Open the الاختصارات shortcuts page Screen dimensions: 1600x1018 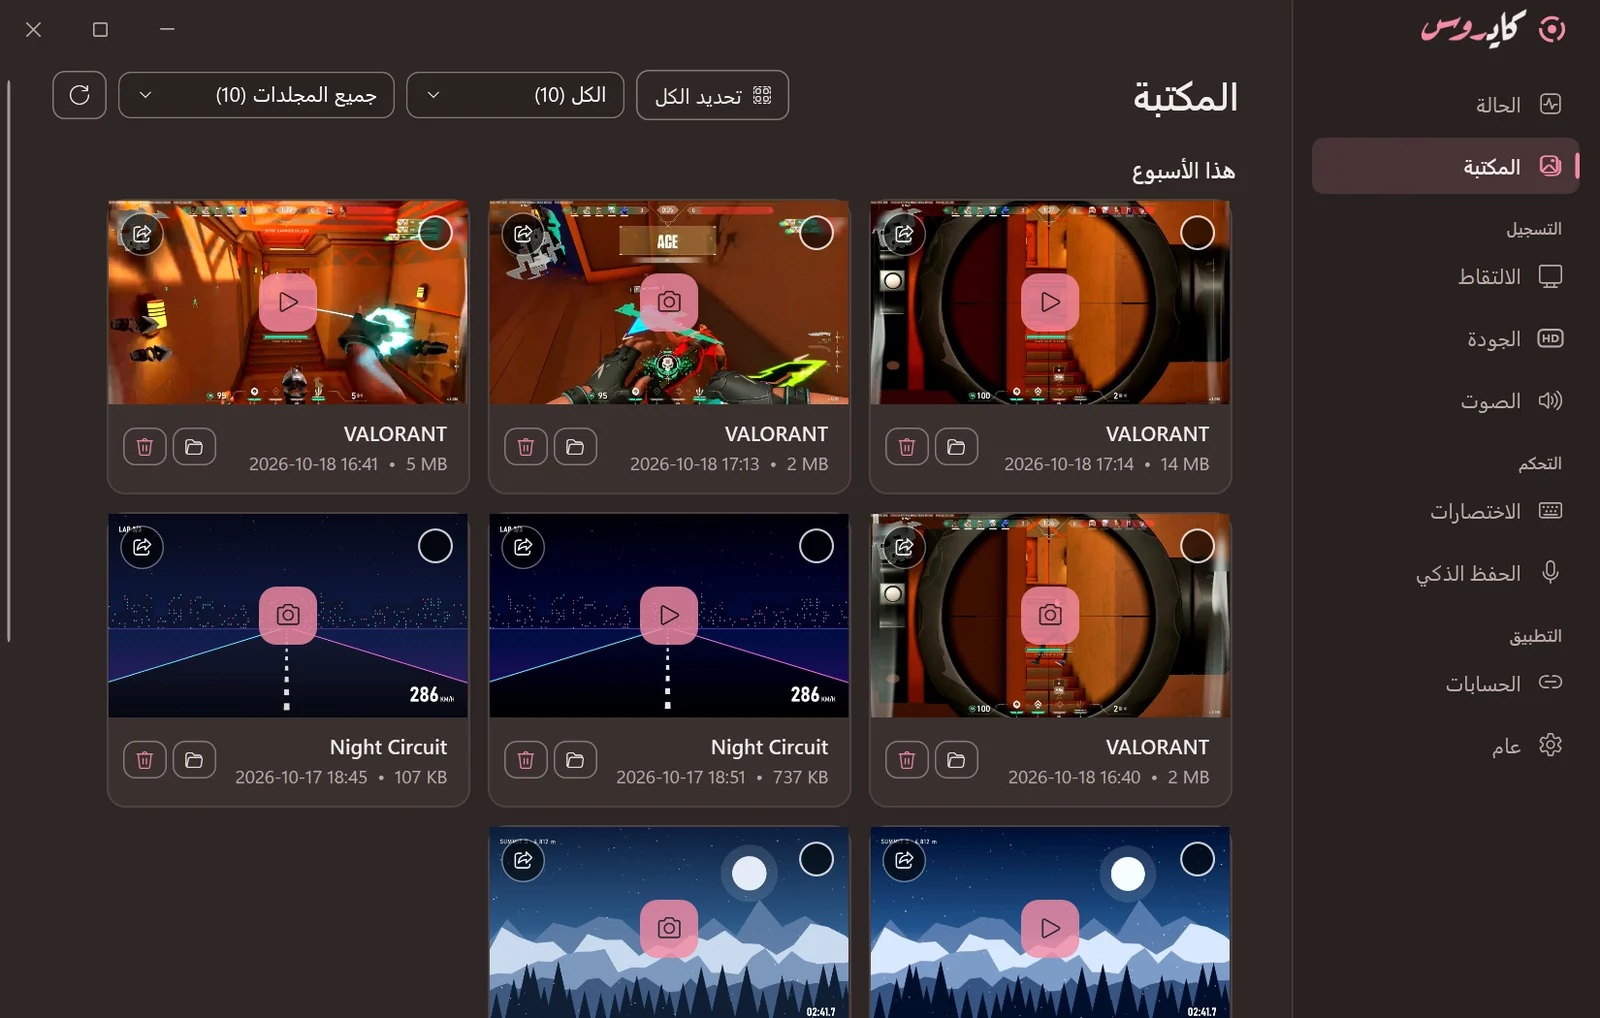click(x=1445, y=512)
